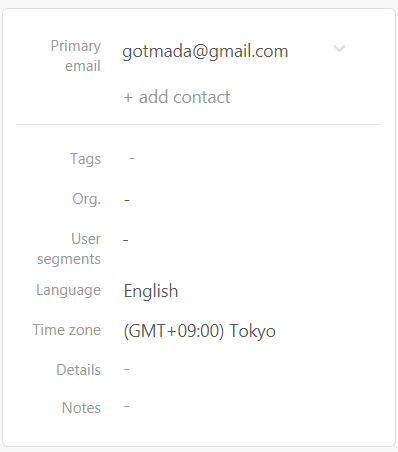The image size is (398, 452).
Task: Click the Details label
Action: [78, 370]
